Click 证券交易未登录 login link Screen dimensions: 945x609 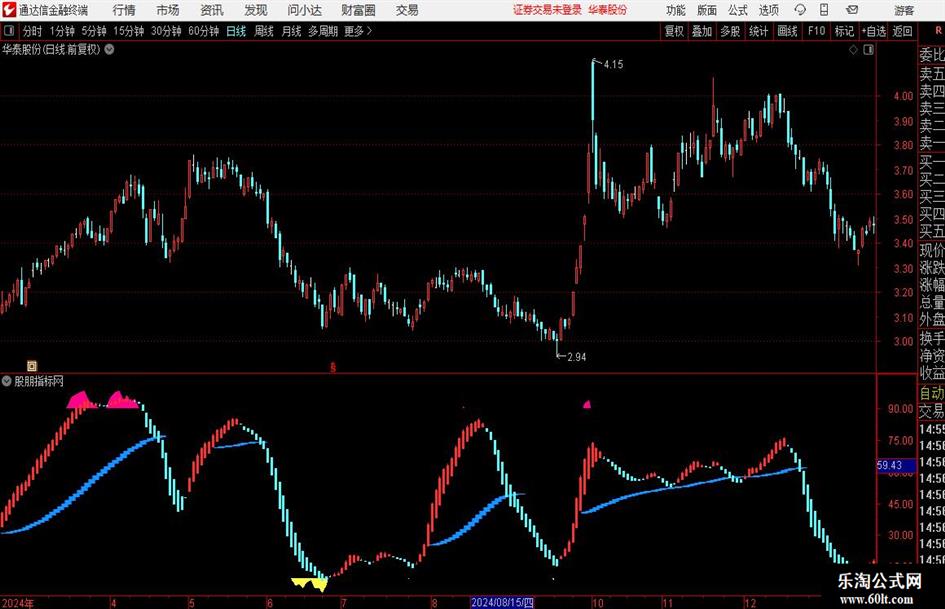click(x=547, y=10)
